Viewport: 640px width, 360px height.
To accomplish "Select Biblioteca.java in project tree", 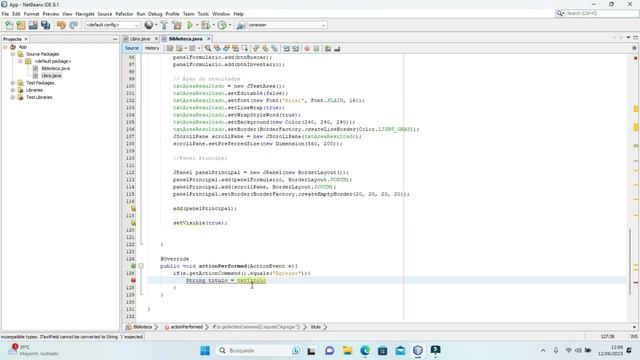I will [x=56, y=69].
